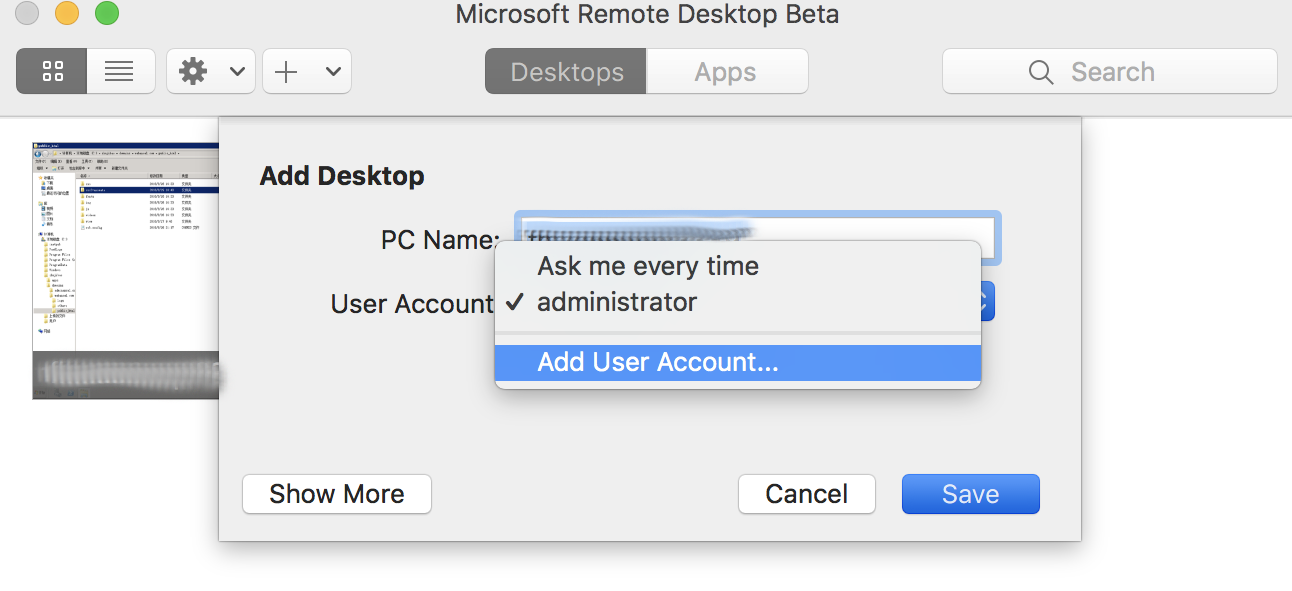Cancel the Add Desktop dialog
1292x591 pixels.
point(806,494)
